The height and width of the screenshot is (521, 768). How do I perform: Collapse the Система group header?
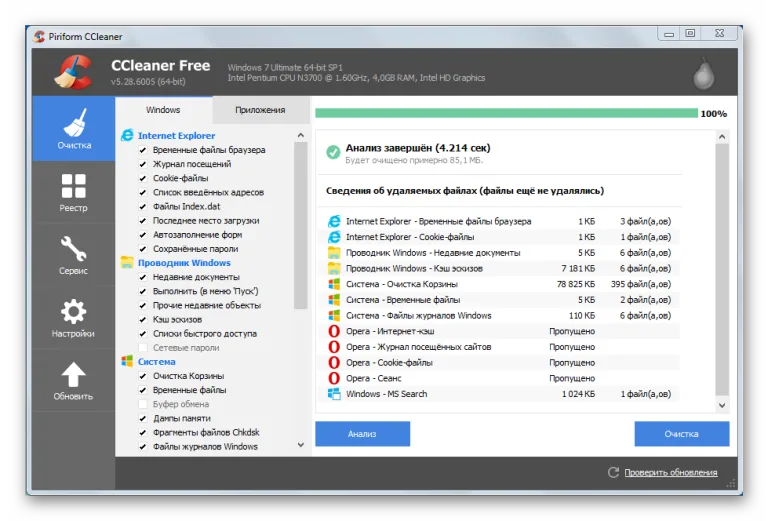point(156,362)
